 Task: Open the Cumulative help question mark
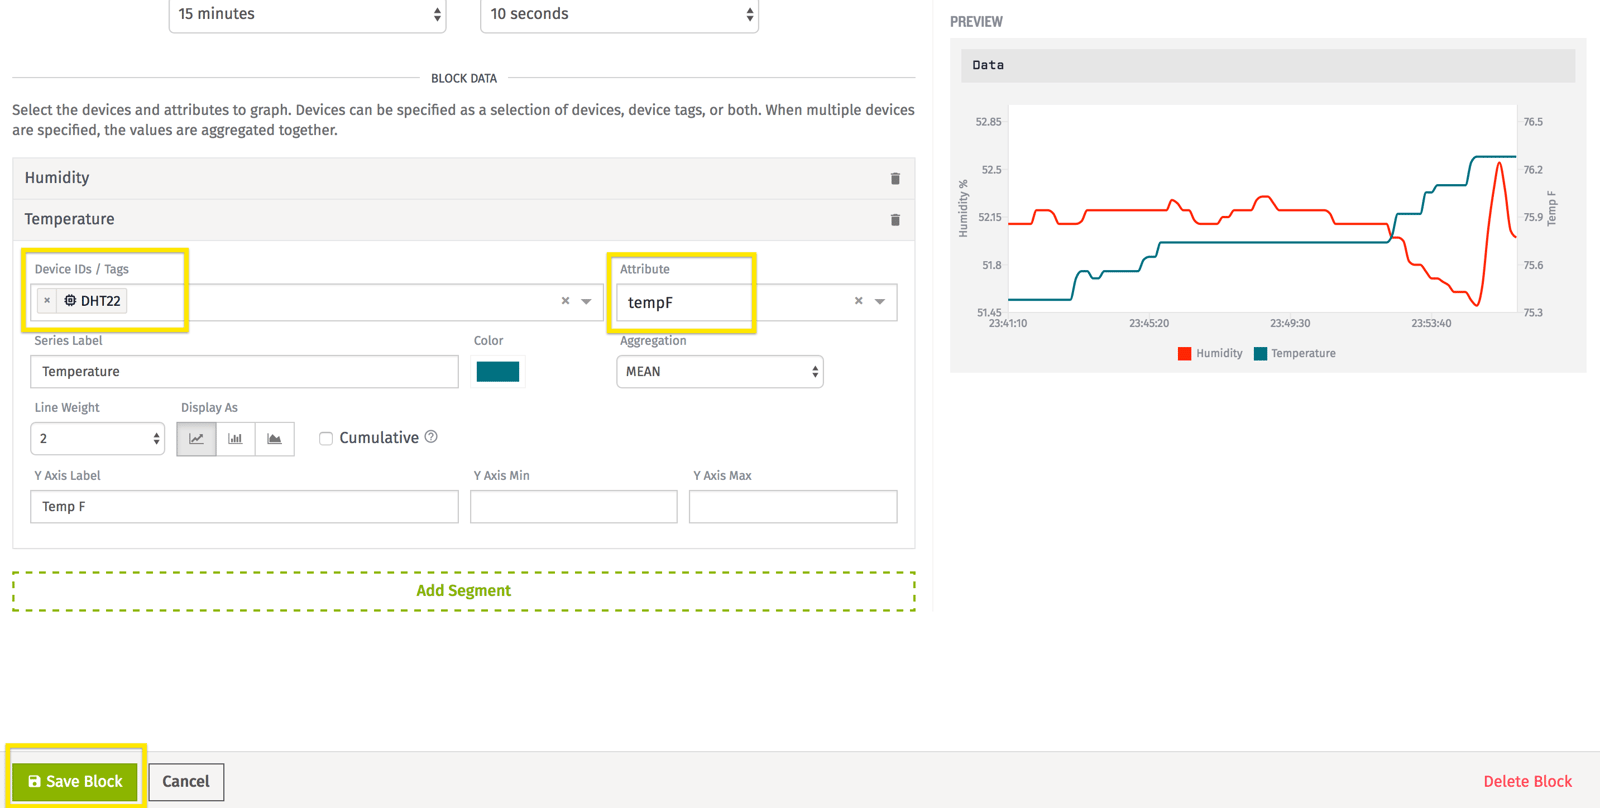[431, 437]
